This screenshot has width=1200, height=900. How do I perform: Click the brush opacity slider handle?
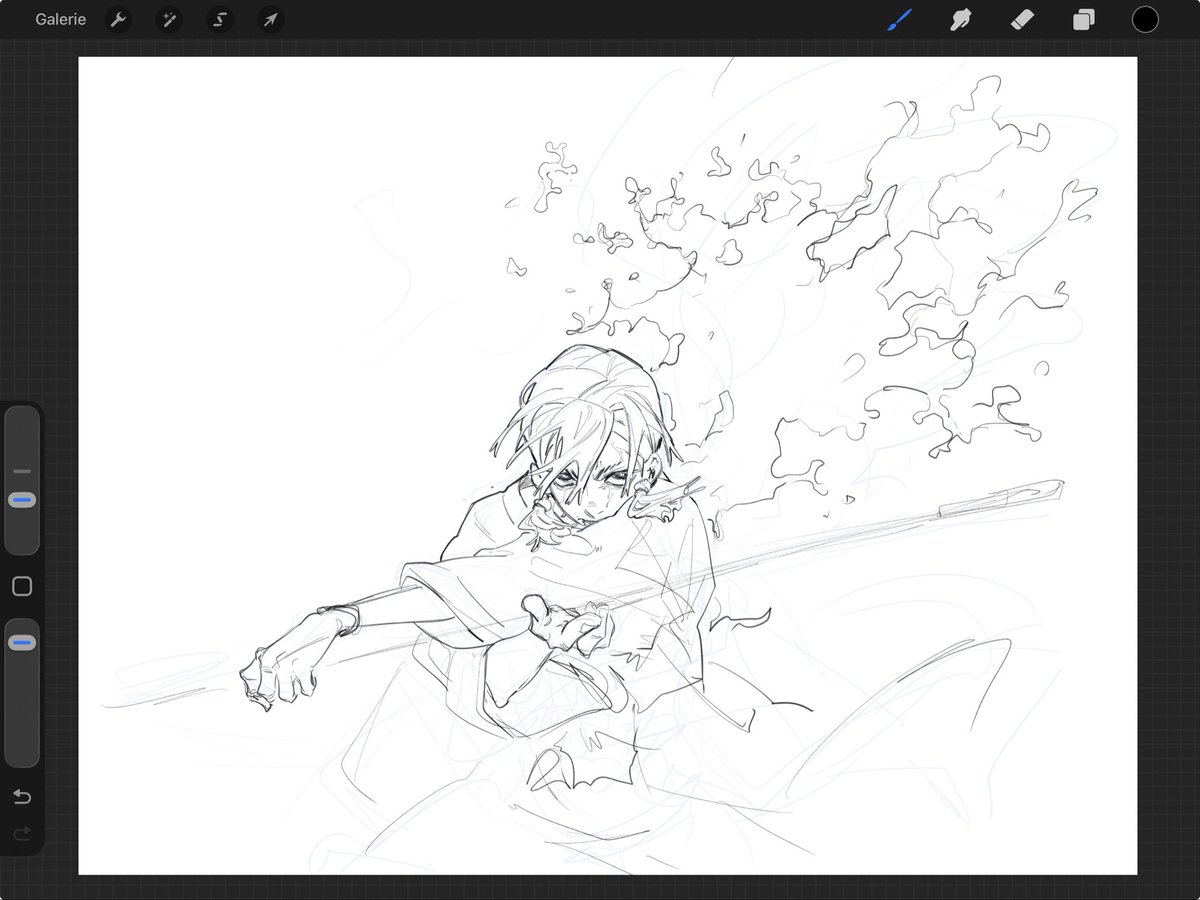click(22, 642)
